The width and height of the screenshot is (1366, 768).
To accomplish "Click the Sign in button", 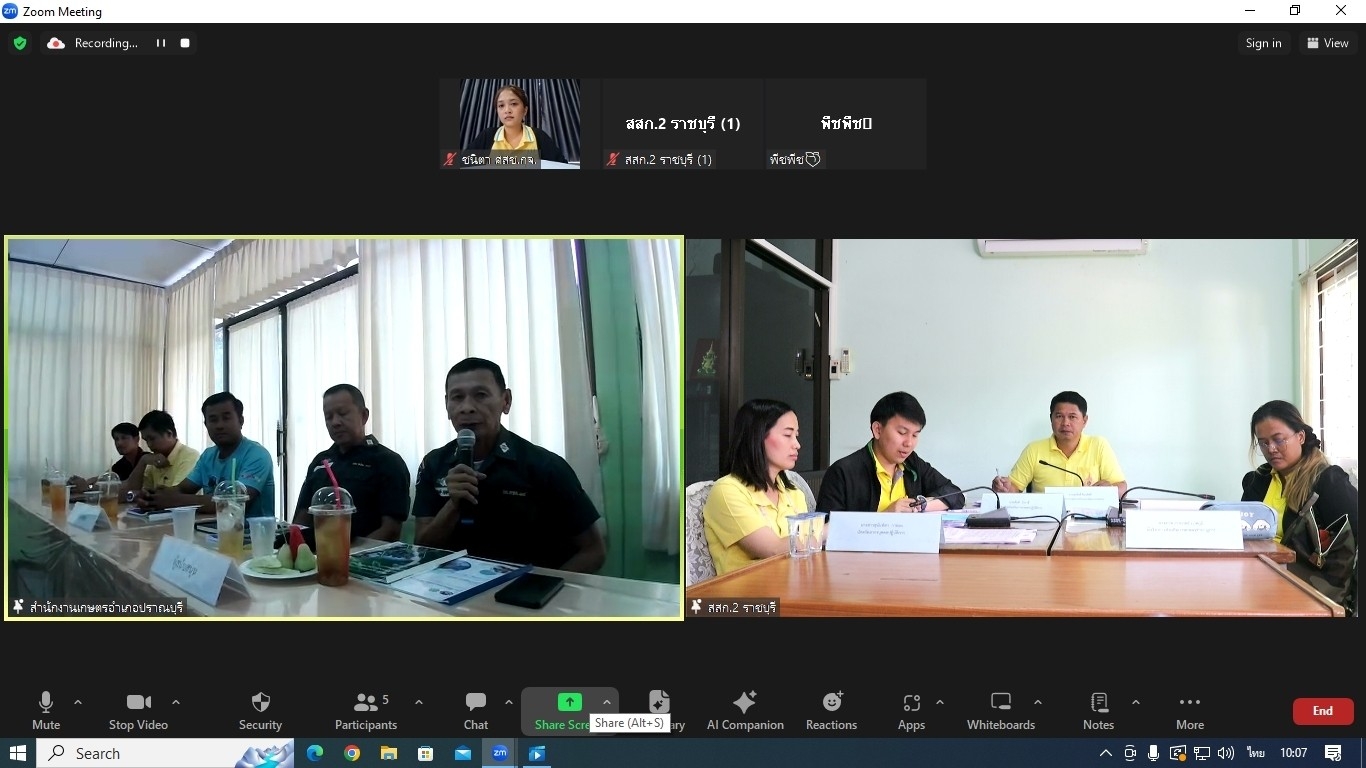I will pyautogui.click(x=1263, y=43).
